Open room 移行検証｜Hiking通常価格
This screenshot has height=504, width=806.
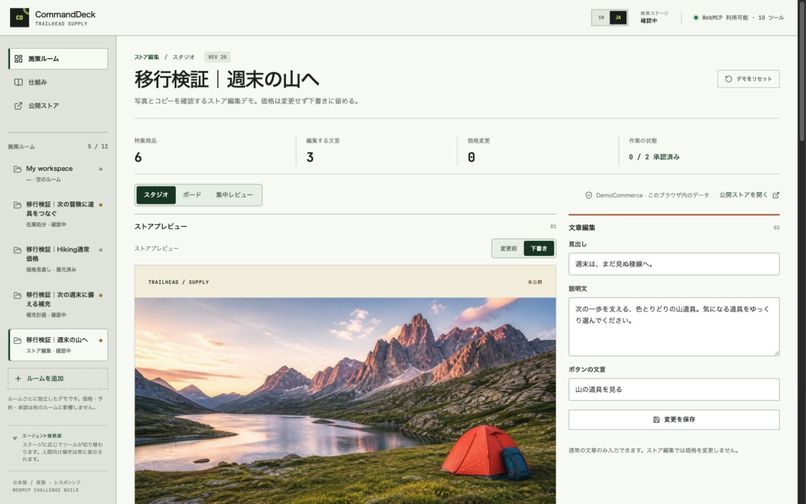point(58,259)
